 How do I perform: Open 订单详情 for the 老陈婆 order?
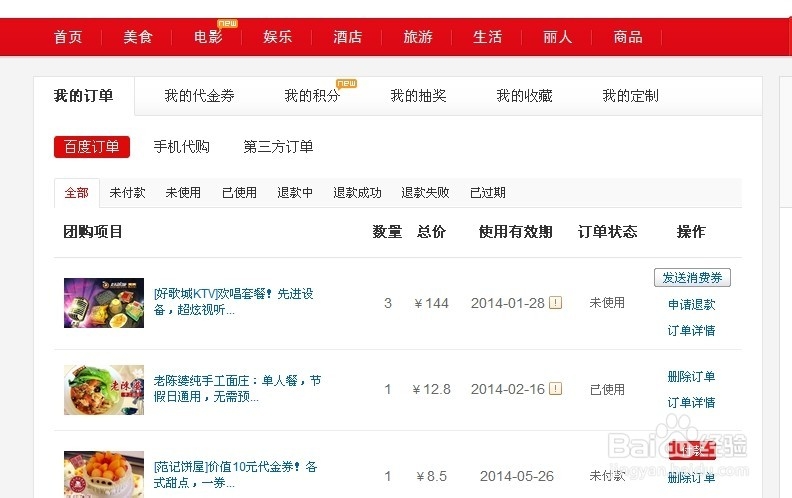(x=691, y=403)
